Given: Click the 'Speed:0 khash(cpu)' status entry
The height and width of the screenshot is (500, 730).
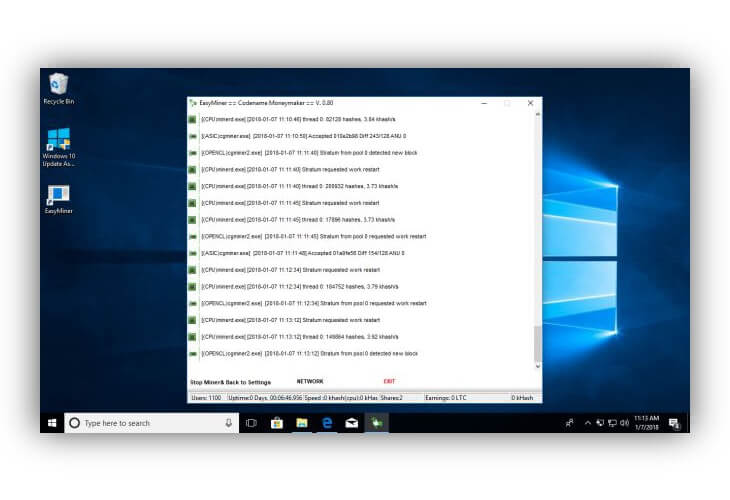Looking at the screenshot, I should 341,398.
